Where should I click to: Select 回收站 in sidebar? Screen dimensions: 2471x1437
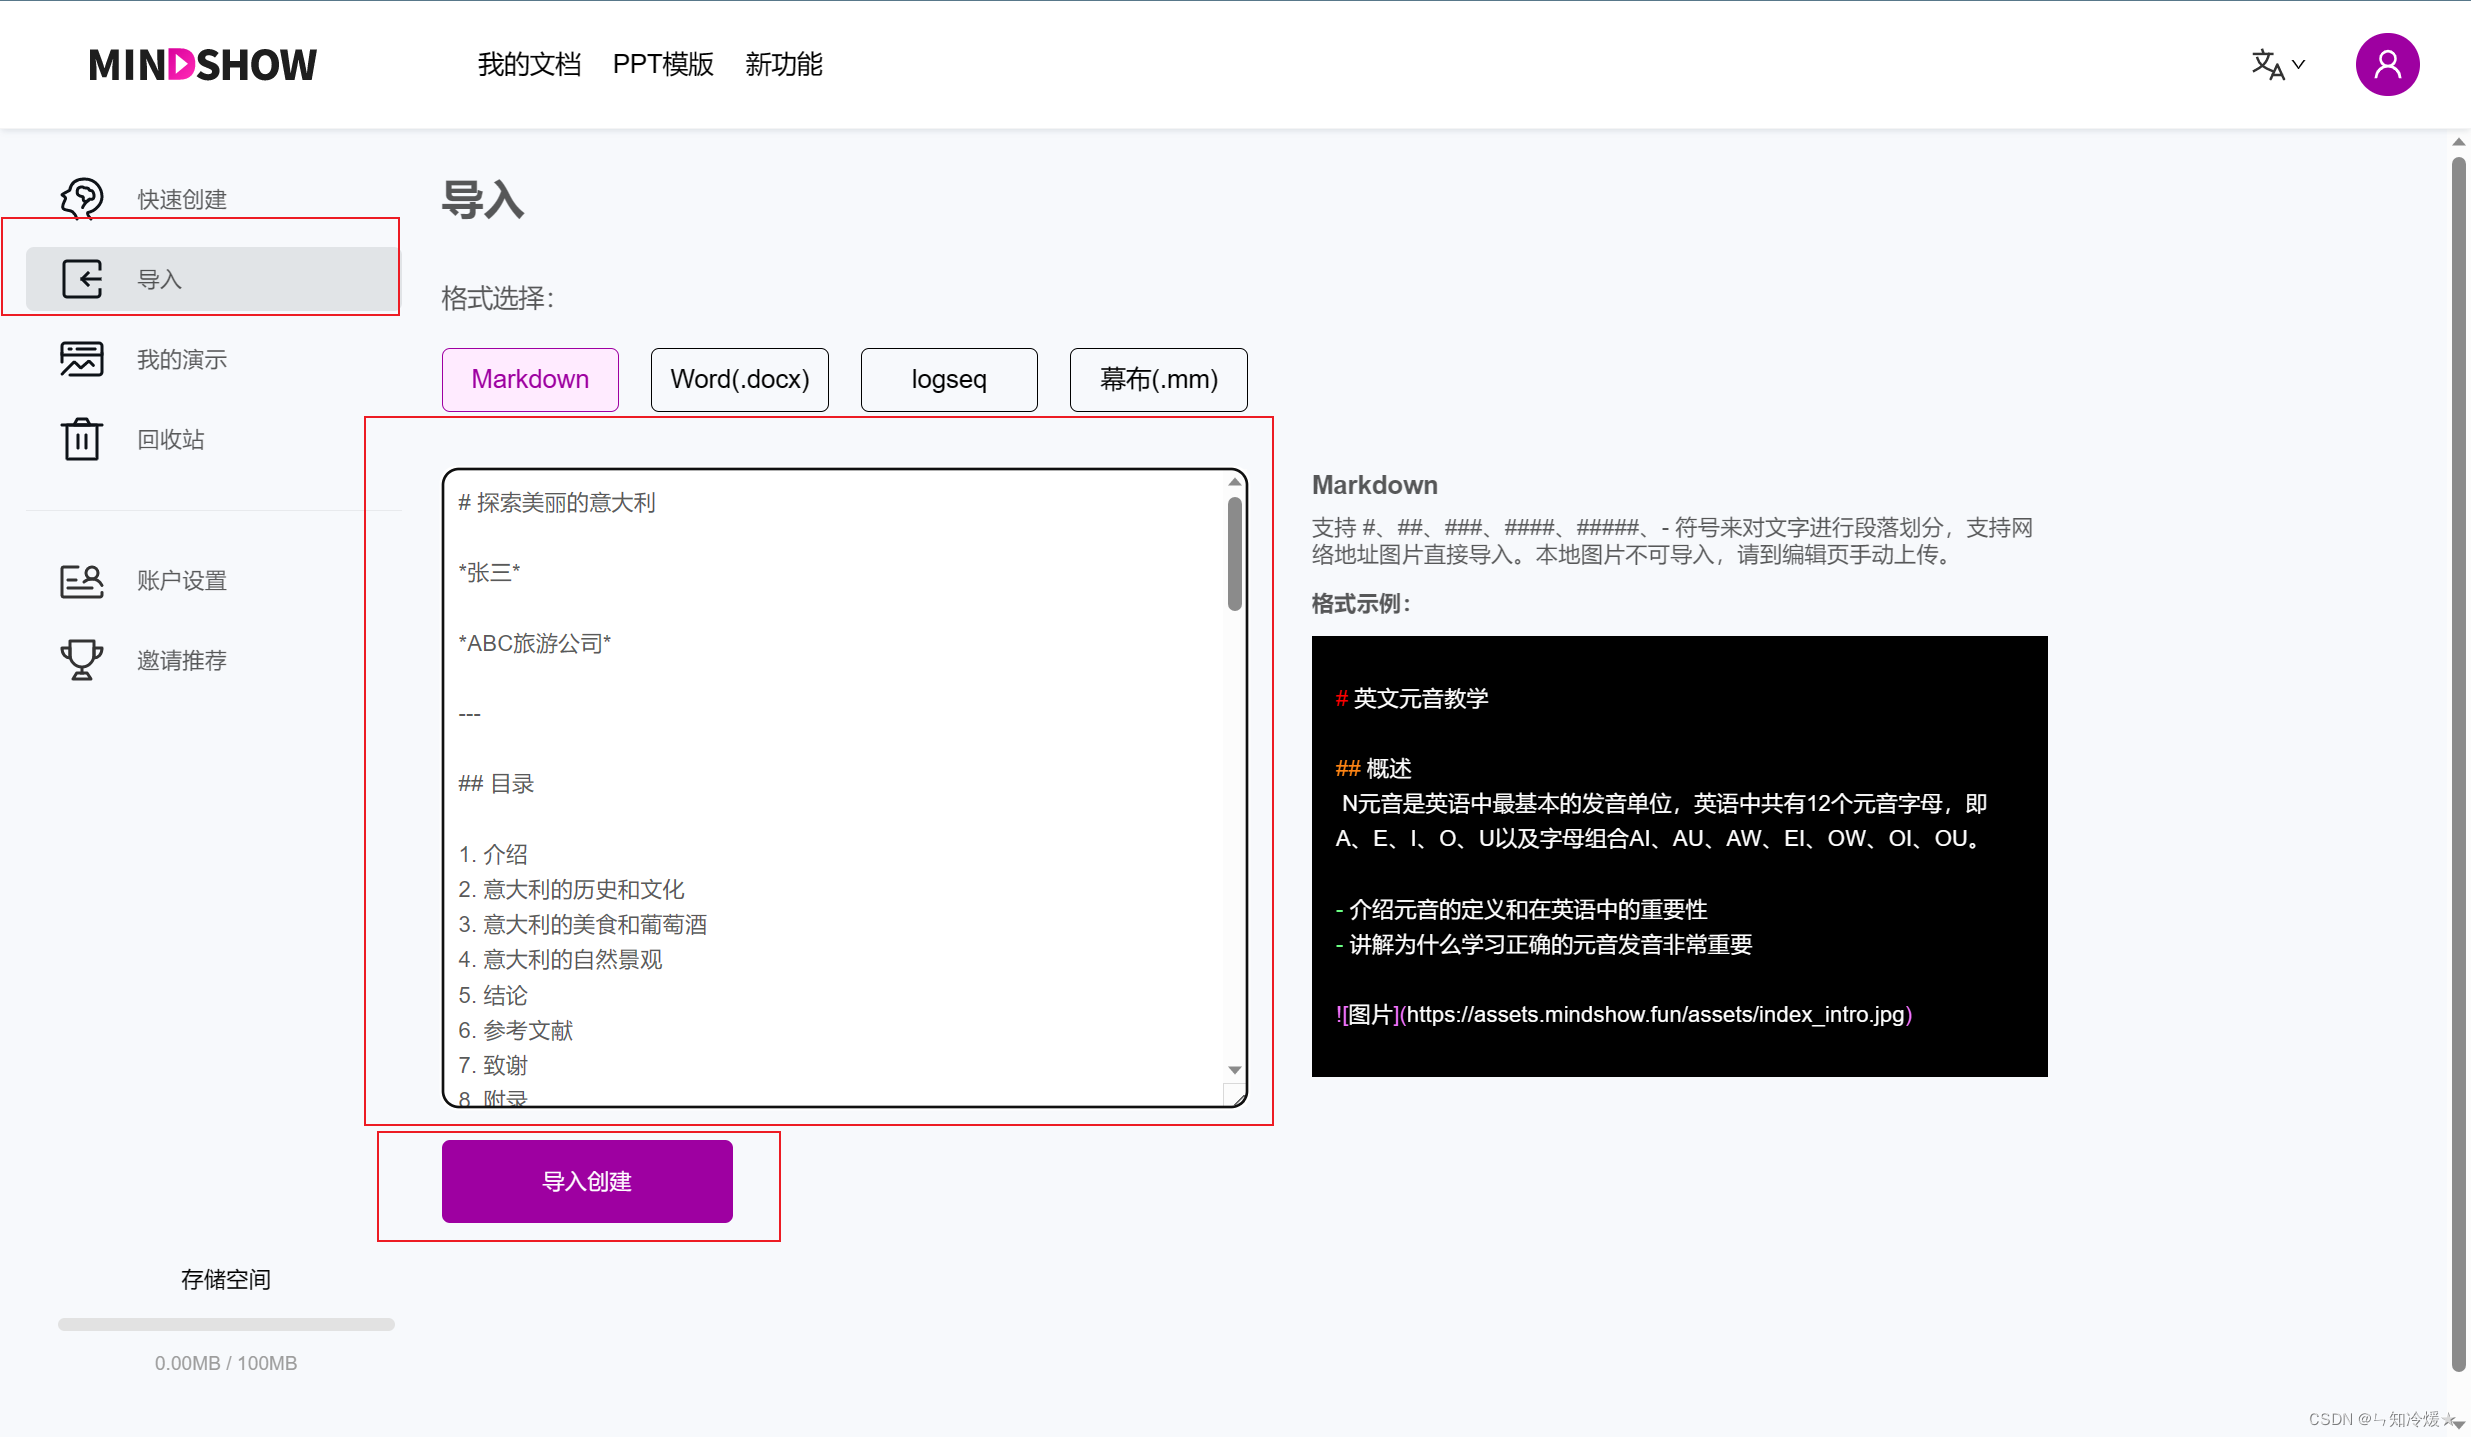171,439
